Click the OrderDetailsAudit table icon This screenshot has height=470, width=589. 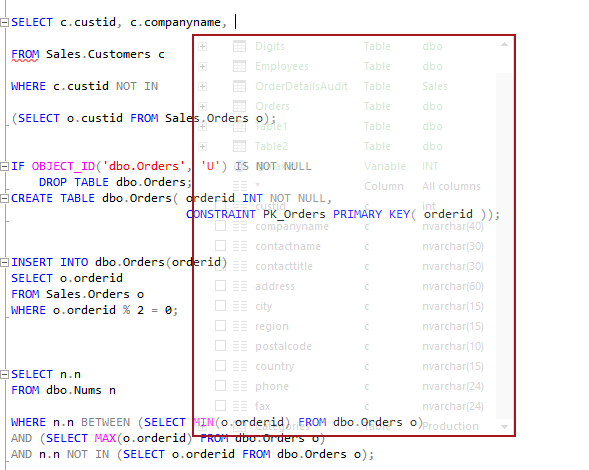239,86
